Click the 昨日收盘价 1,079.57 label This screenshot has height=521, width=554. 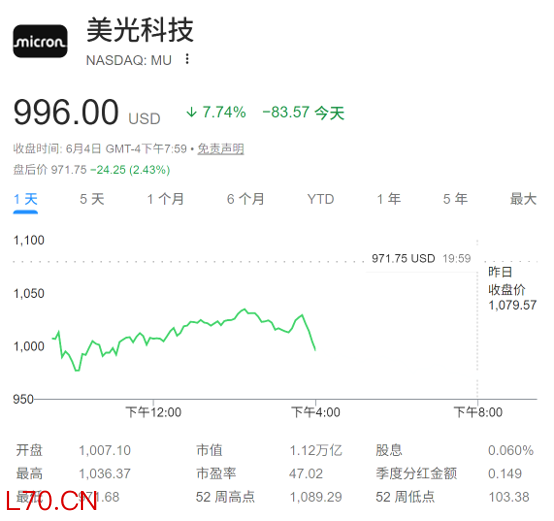pos(512,289)
